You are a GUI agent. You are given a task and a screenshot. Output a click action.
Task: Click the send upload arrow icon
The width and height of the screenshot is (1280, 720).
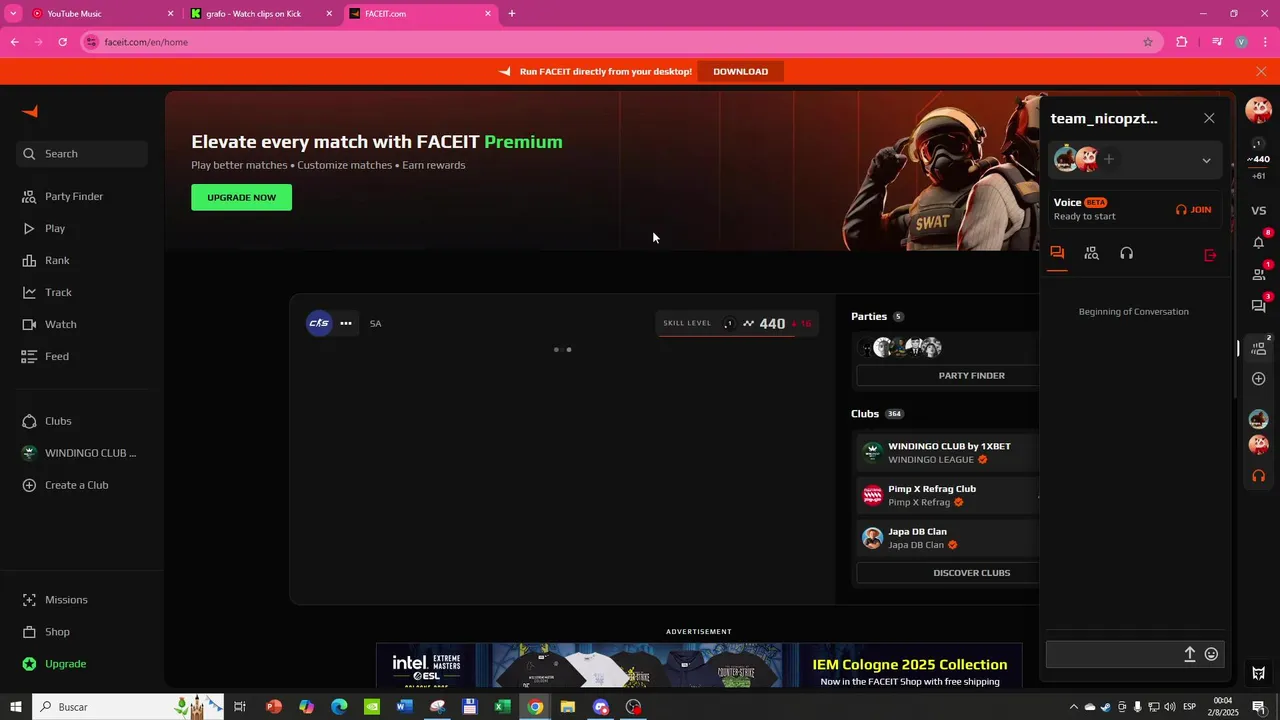1190,654
